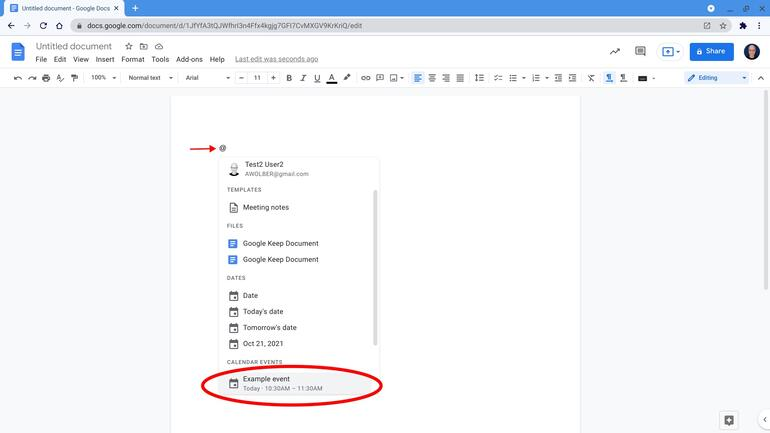Open the highlight color pen tool
This screenshot has width=770, height=433.
pyautogui.click(x=347, y=78)
